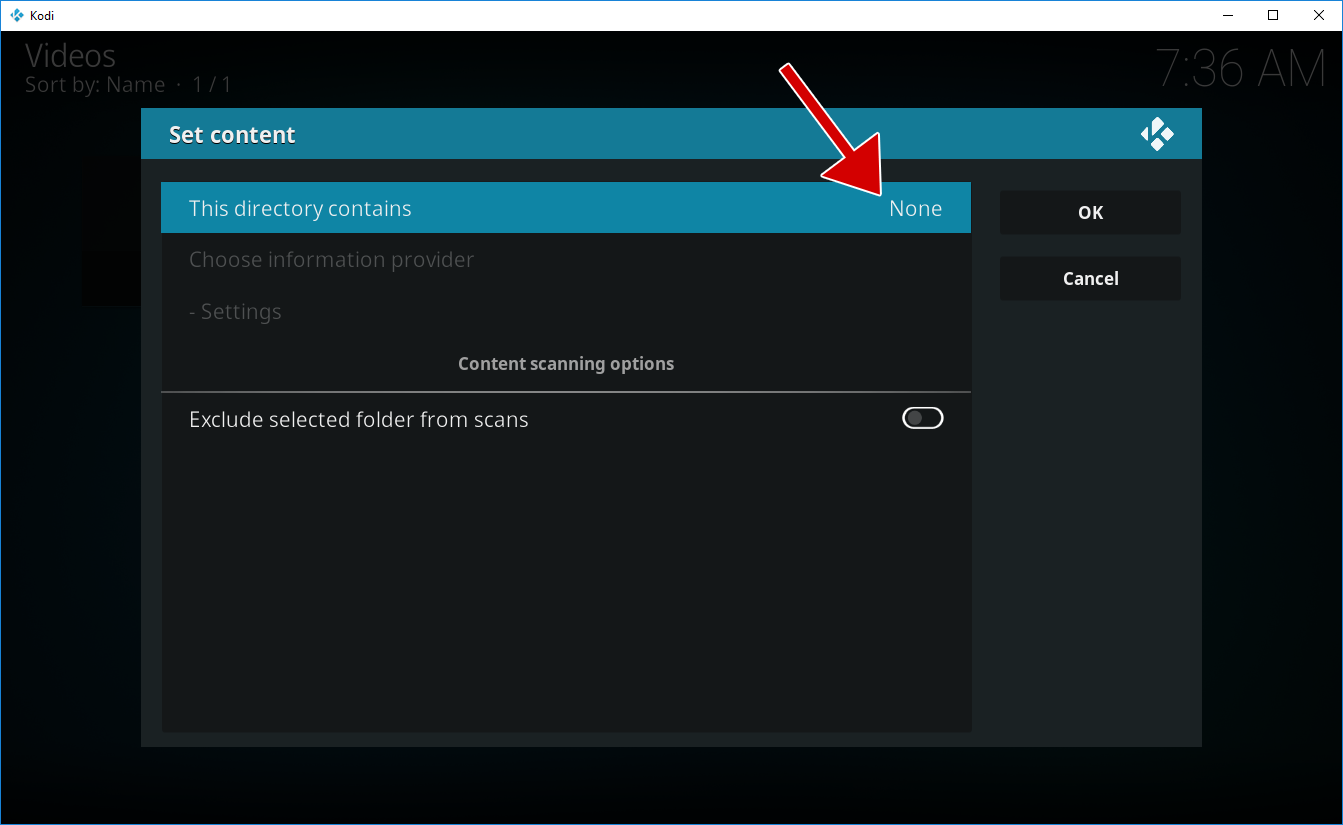Image resolution: width=1343 pixels, height=825 pixels.
Task: Click the Kodi window title text
Action: pos(42,15)
